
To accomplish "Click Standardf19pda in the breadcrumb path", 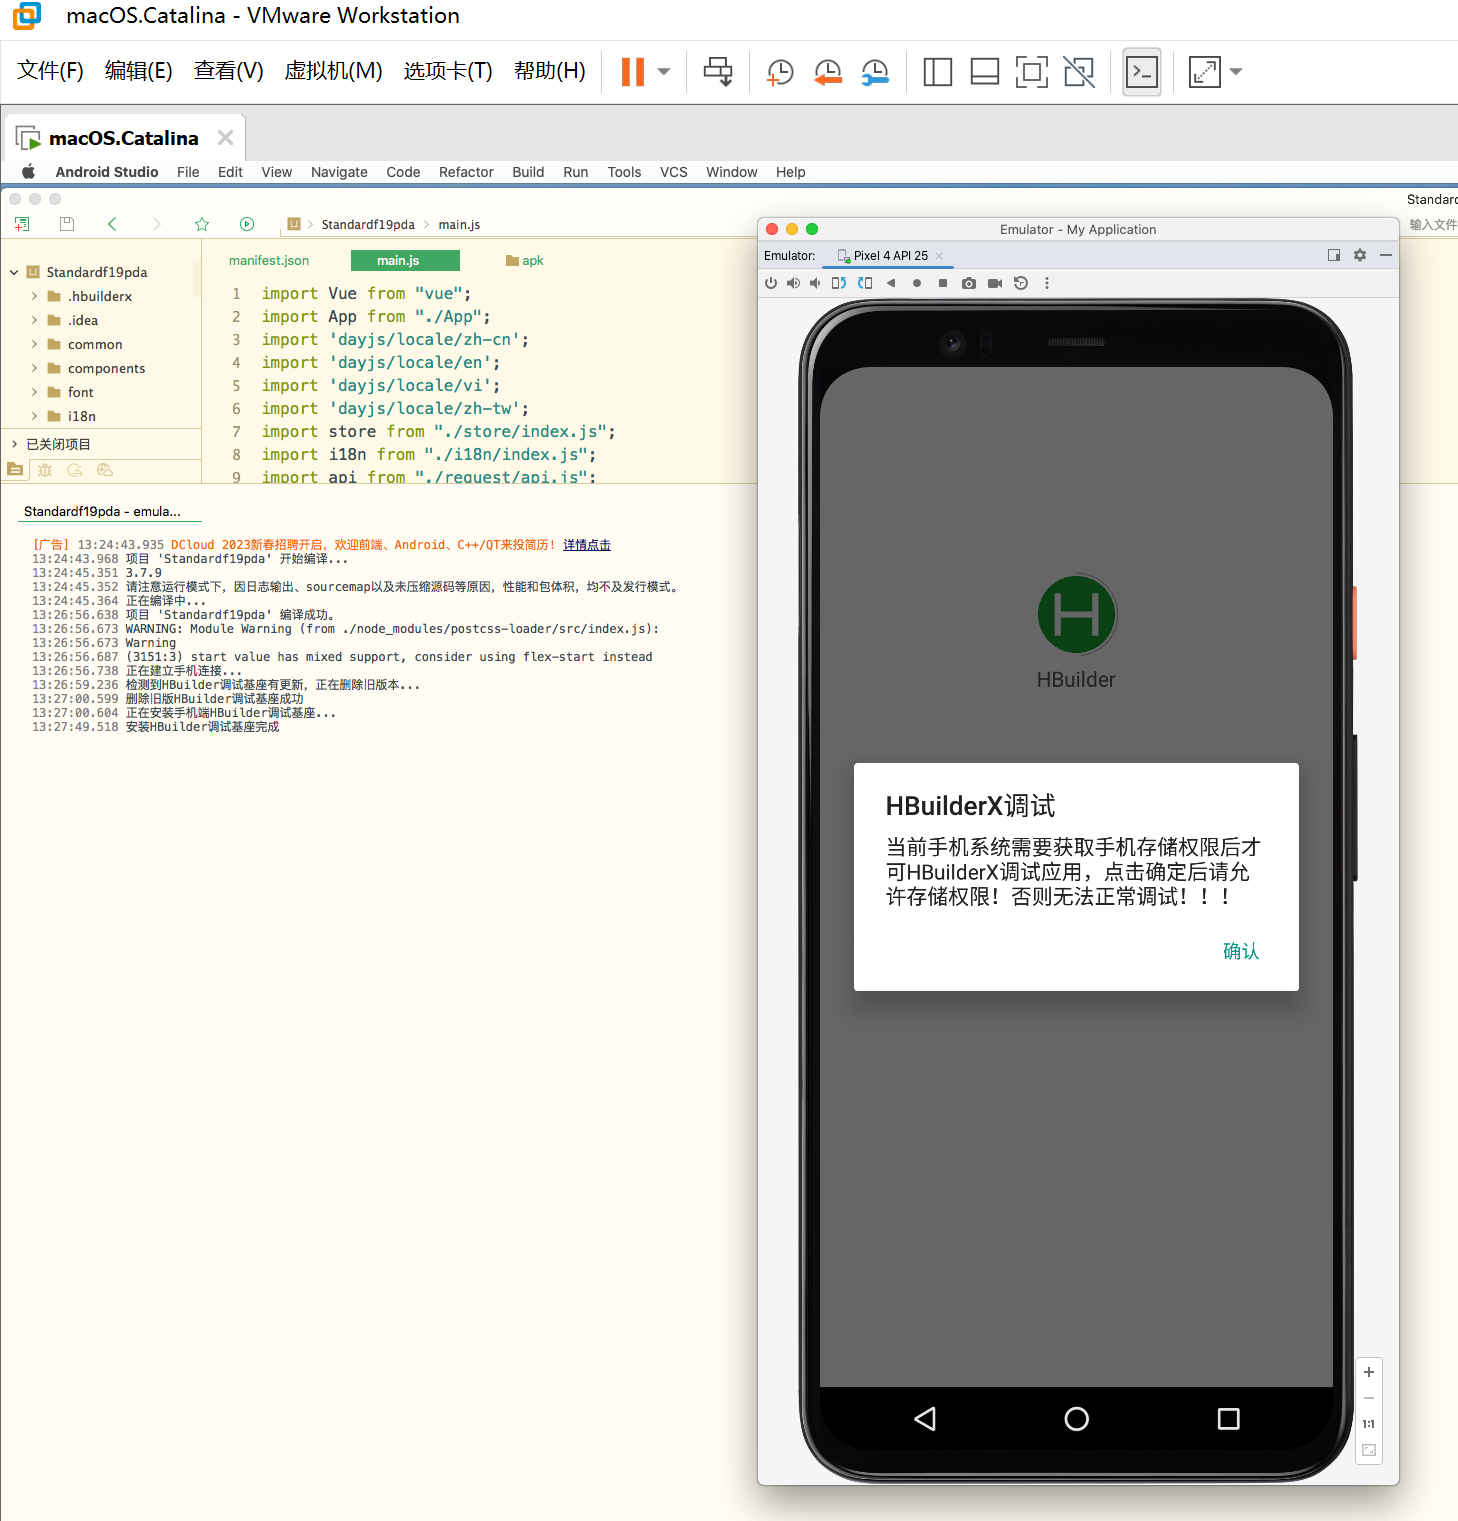I will pos(368,225).
